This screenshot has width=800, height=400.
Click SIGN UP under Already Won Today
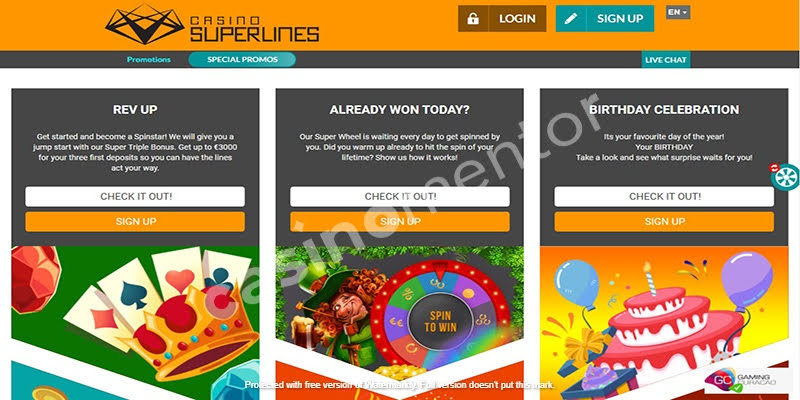[400, 222]
